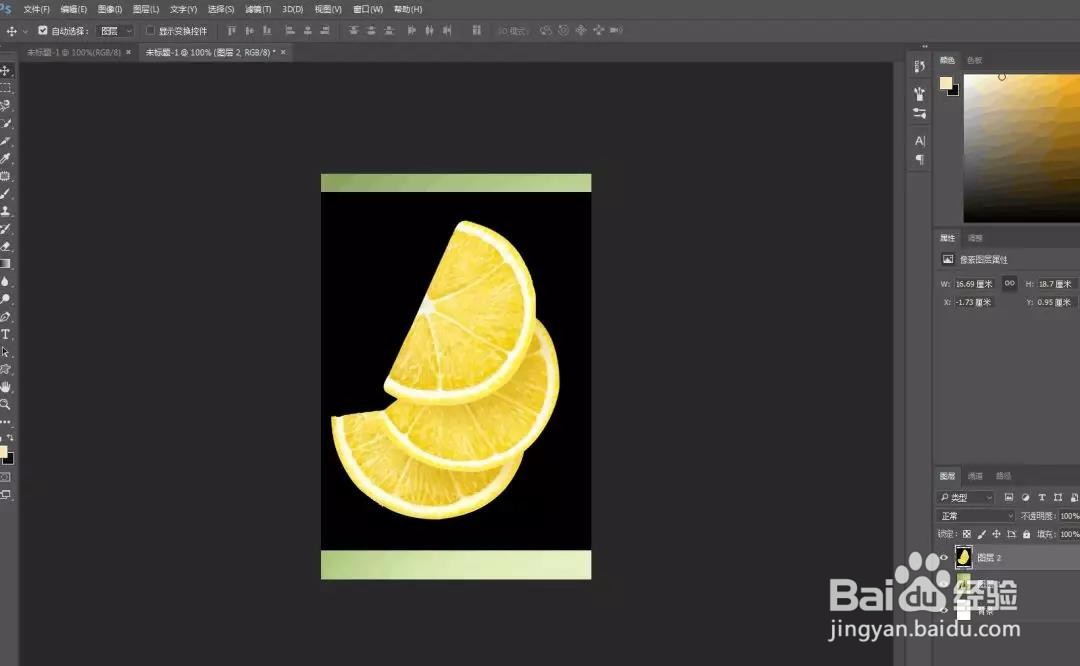Open the 图层 auto-select target dropdown
Viewport: 1080px width, 666px height.
(116, 31)
